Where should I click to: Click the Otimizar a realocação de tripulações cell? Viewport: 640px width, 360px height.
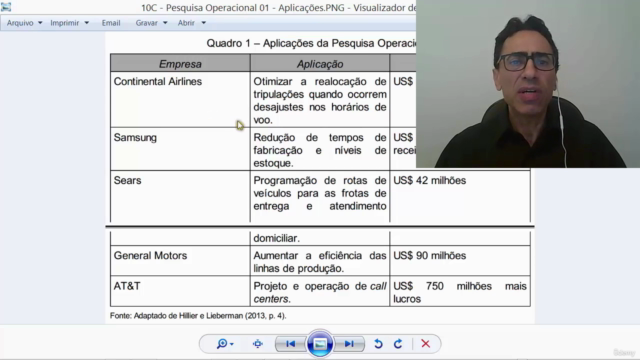[320, 100]
